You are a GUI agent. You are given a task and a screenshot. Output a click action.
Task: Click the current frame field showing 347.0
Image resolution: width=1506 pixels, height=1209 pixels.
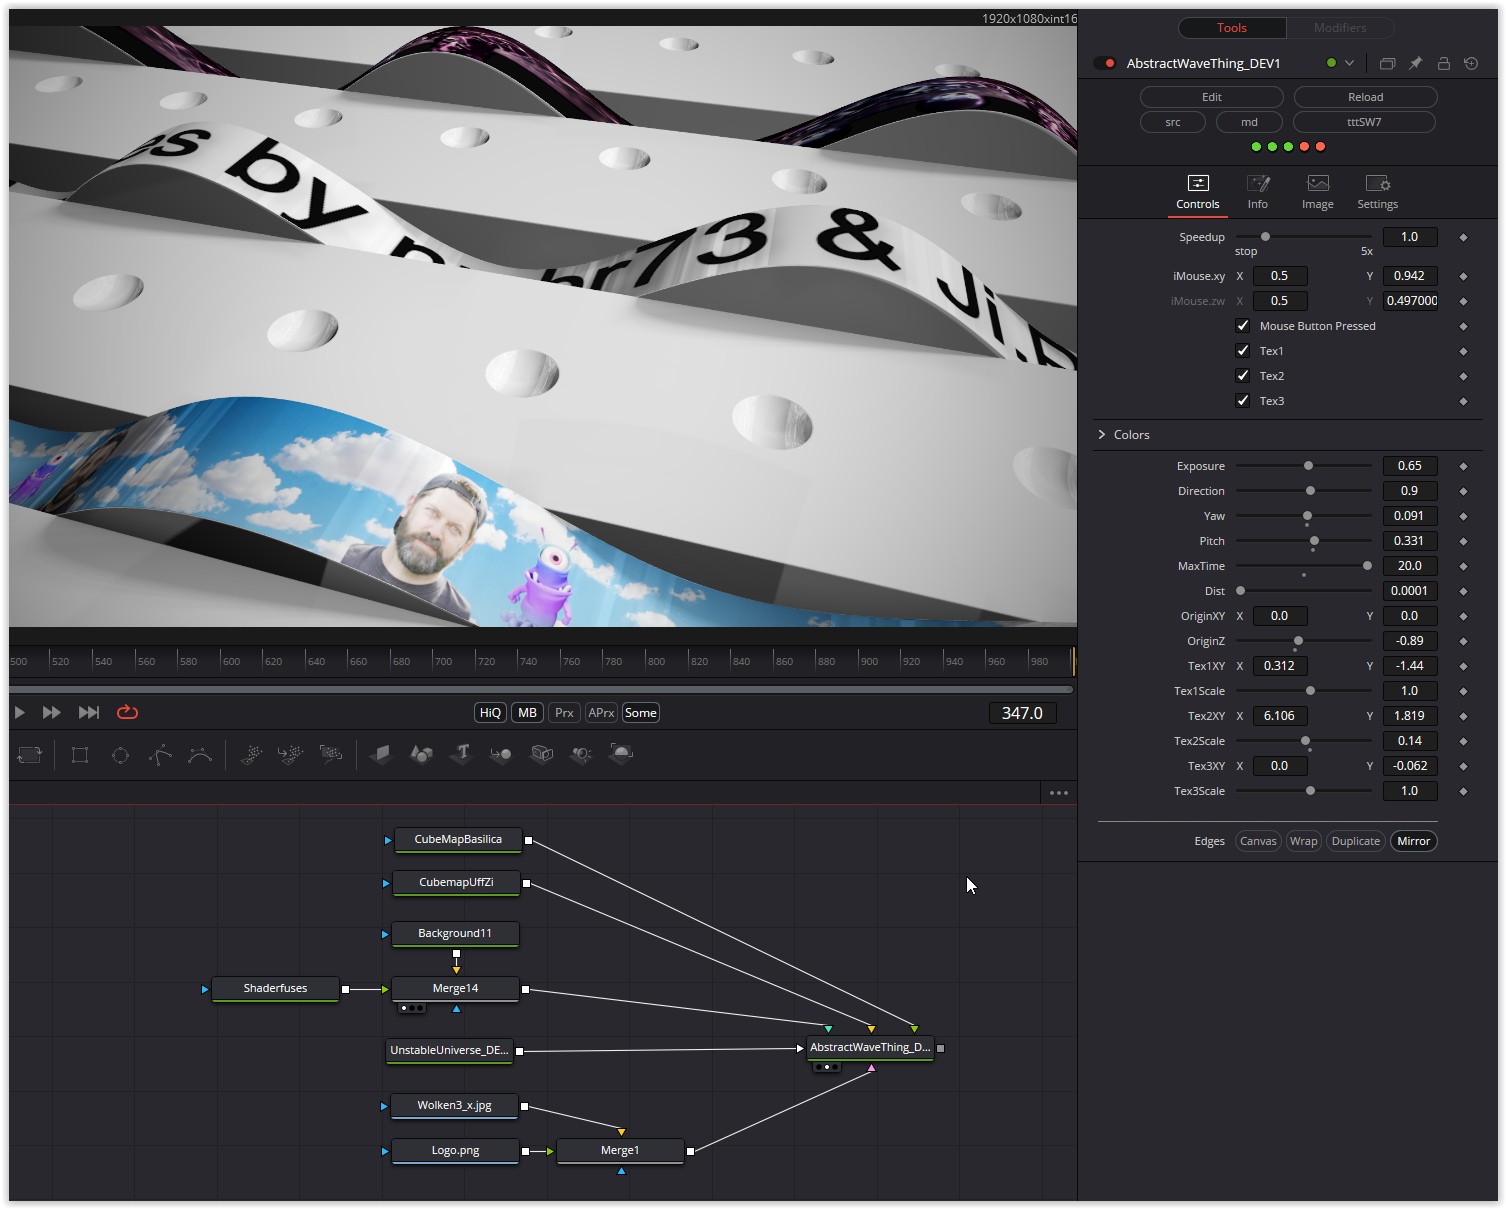click(1022, 713)
